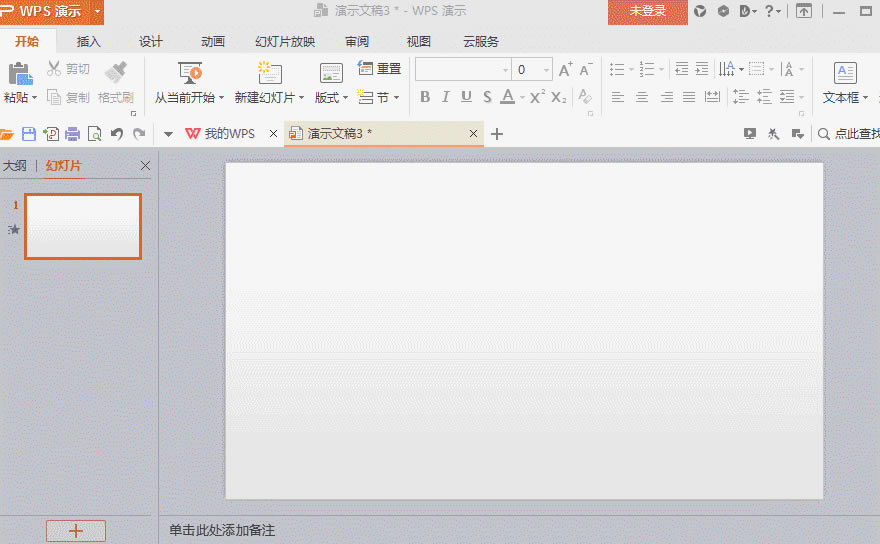This screenshot has width=880, height=544.
Task: Click the decrease indent icon
Action: 681,69
